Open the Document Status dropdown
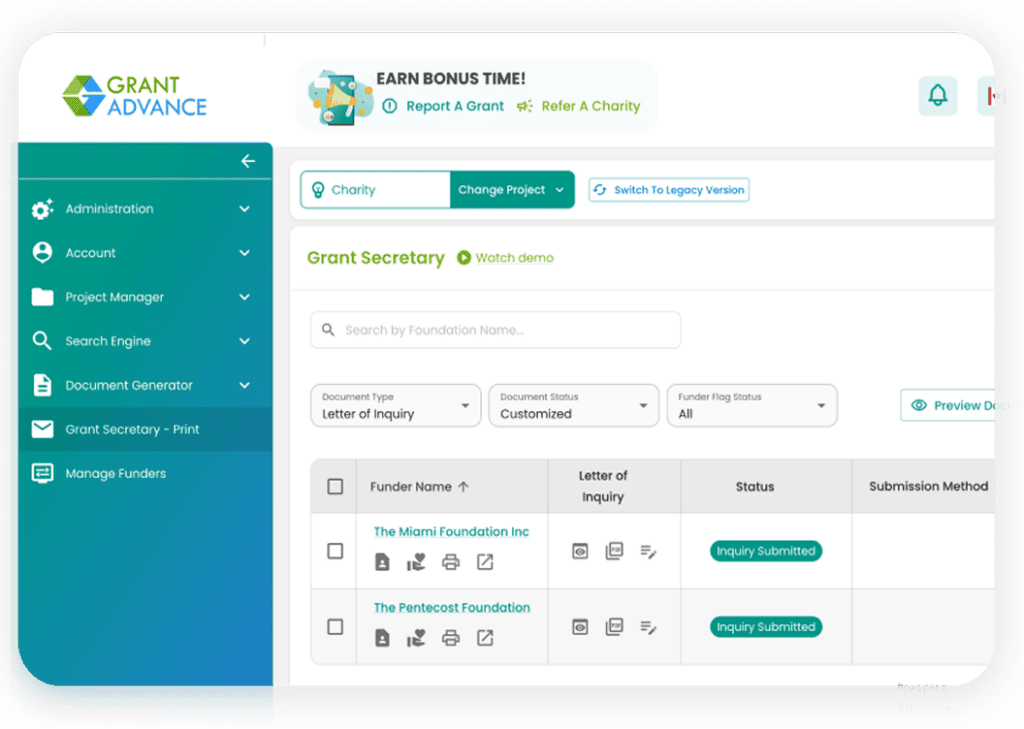Viewport: 1024px width, 729px height. coord(574,406)
